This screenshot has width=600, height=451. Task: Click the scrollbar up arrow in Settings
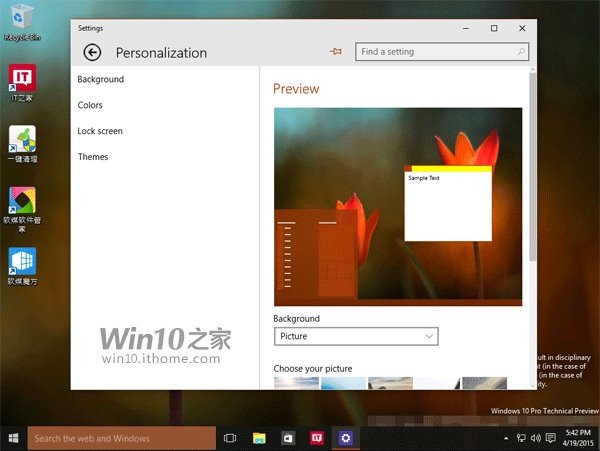532,70
